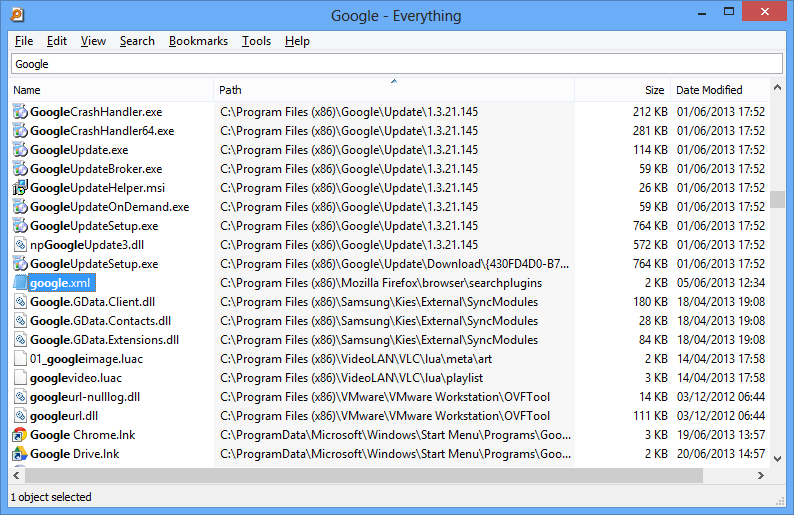The width and height of the screenshot is (794, 515).
Task: Click the GoogleUpdate.exe file icon
Action: coord(20,150)
